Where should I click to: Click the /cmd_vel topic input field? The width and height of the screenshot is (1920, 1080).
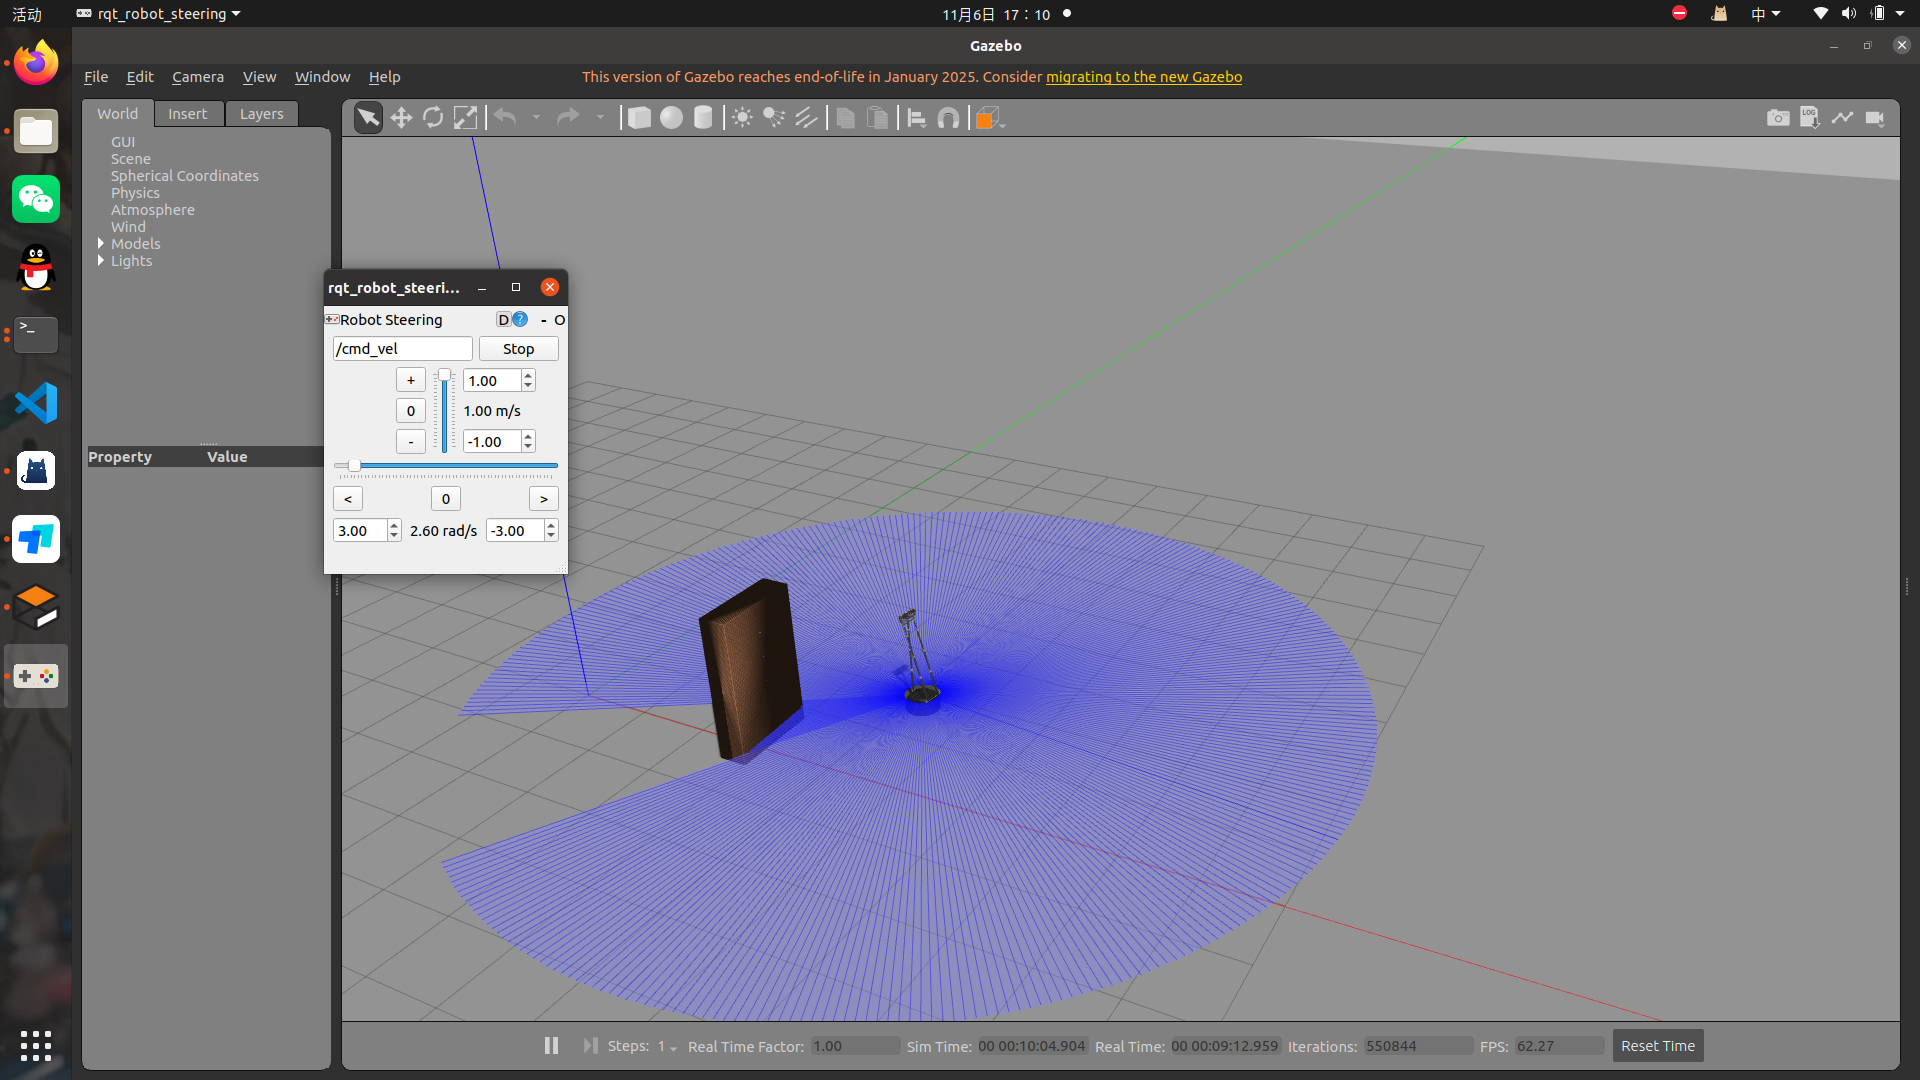[x=402, y=349]
